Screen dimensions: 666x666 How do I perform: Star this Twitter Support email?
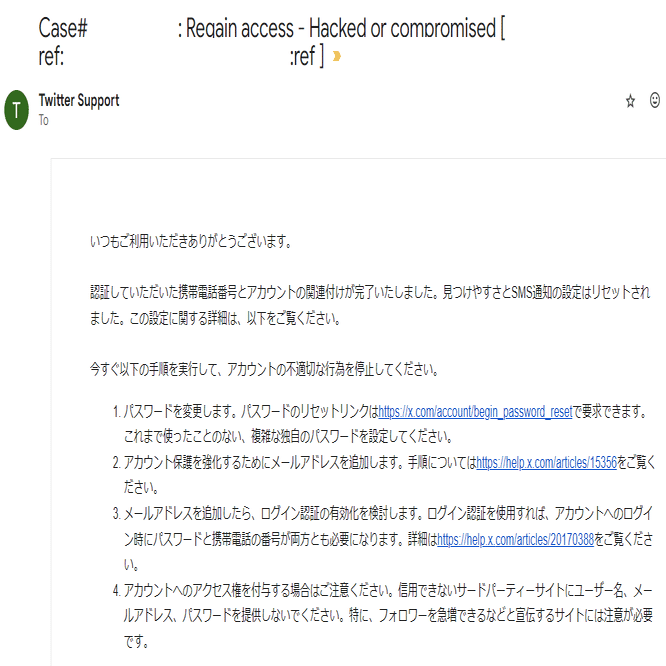coord(630,101)
